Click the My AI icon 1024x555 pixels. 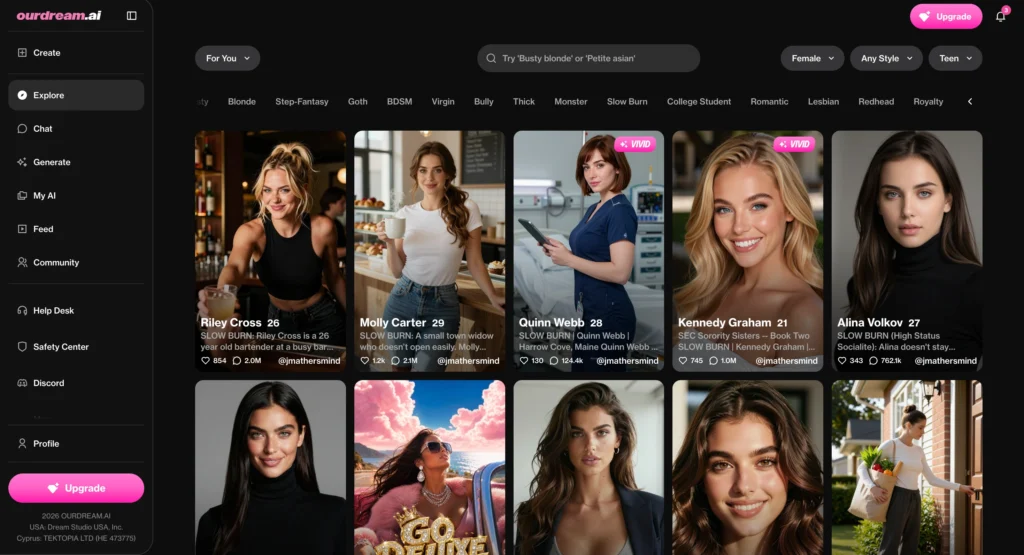[22, 195]
